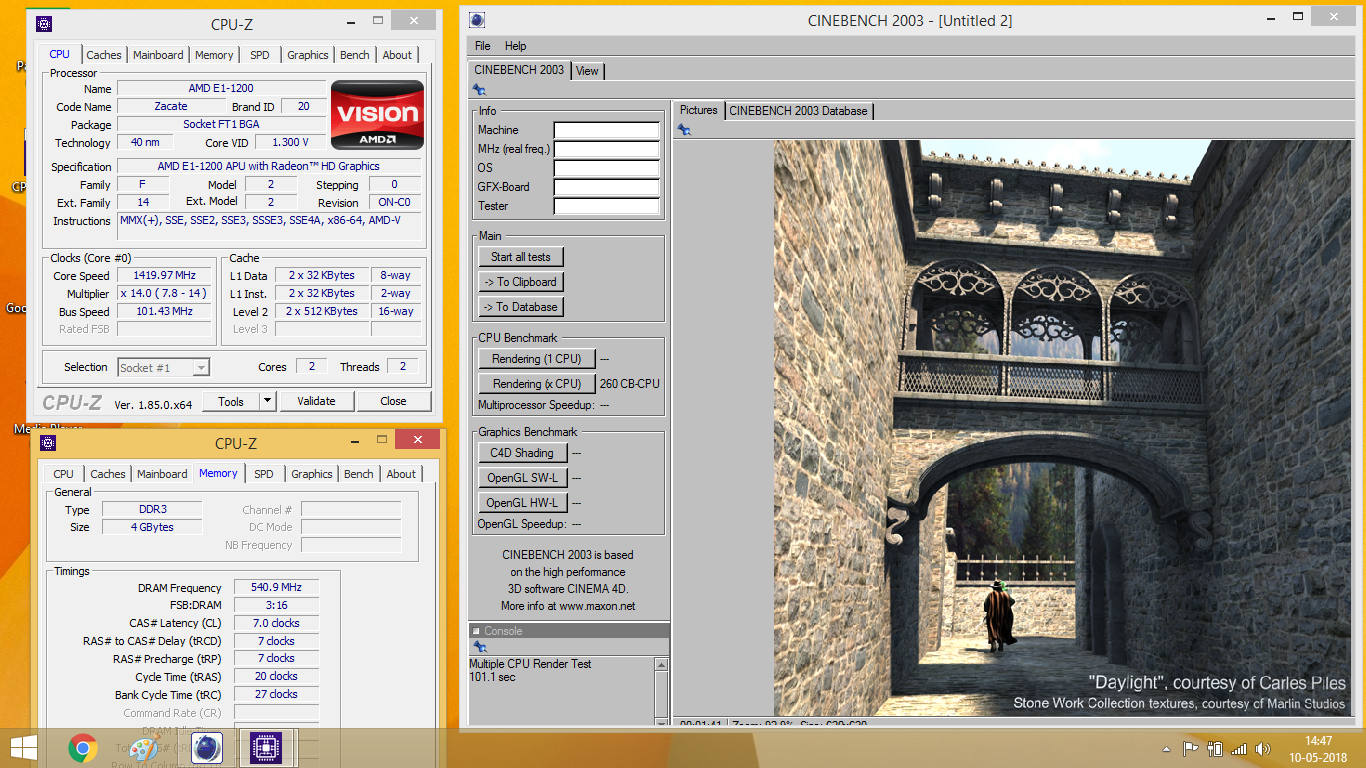This screenshot has width=1366, height=768.
Task: Open Bench tab in the CPU-Z processor window
Action: 355,55
